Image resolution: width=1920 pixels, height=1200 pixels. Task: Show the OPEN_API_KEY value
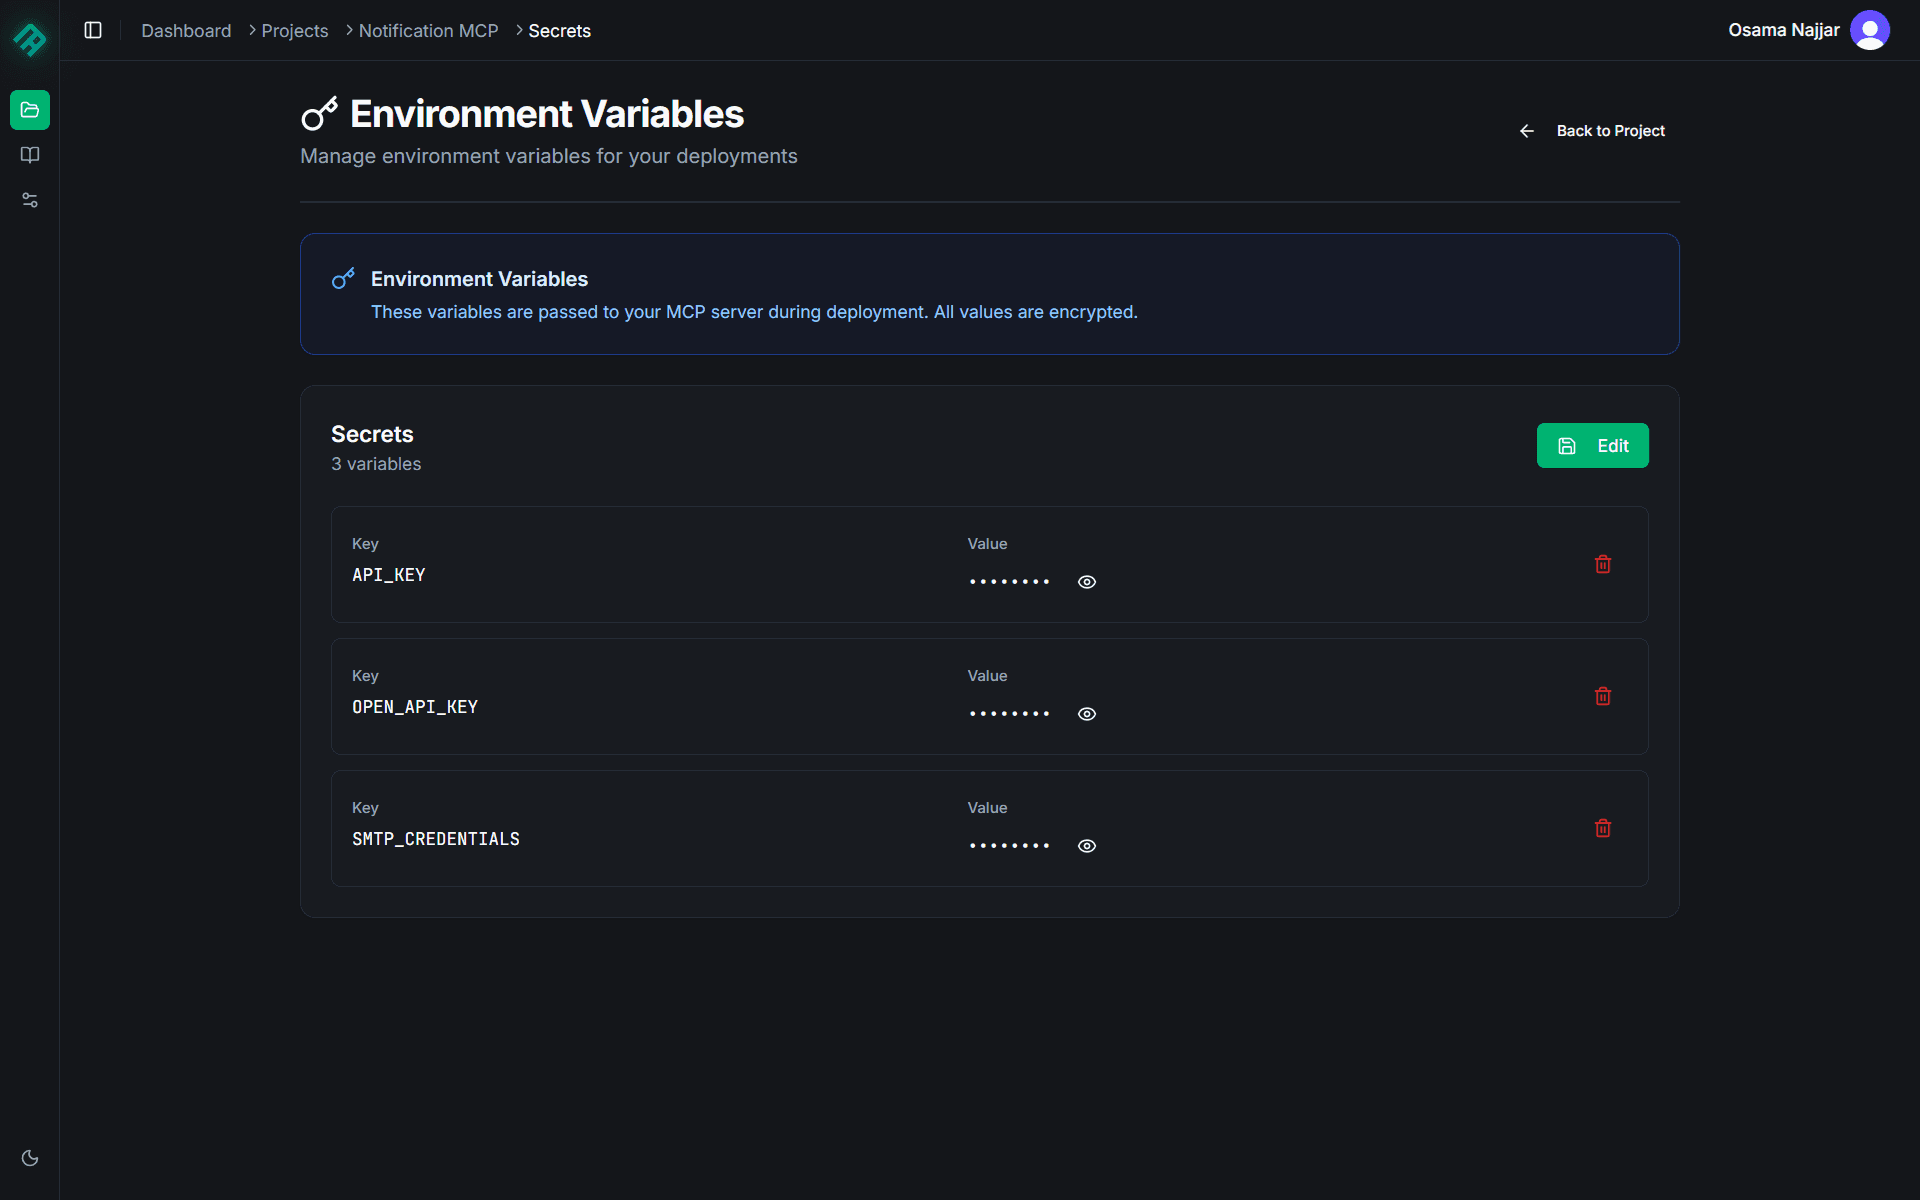(x=1087, y=714)
